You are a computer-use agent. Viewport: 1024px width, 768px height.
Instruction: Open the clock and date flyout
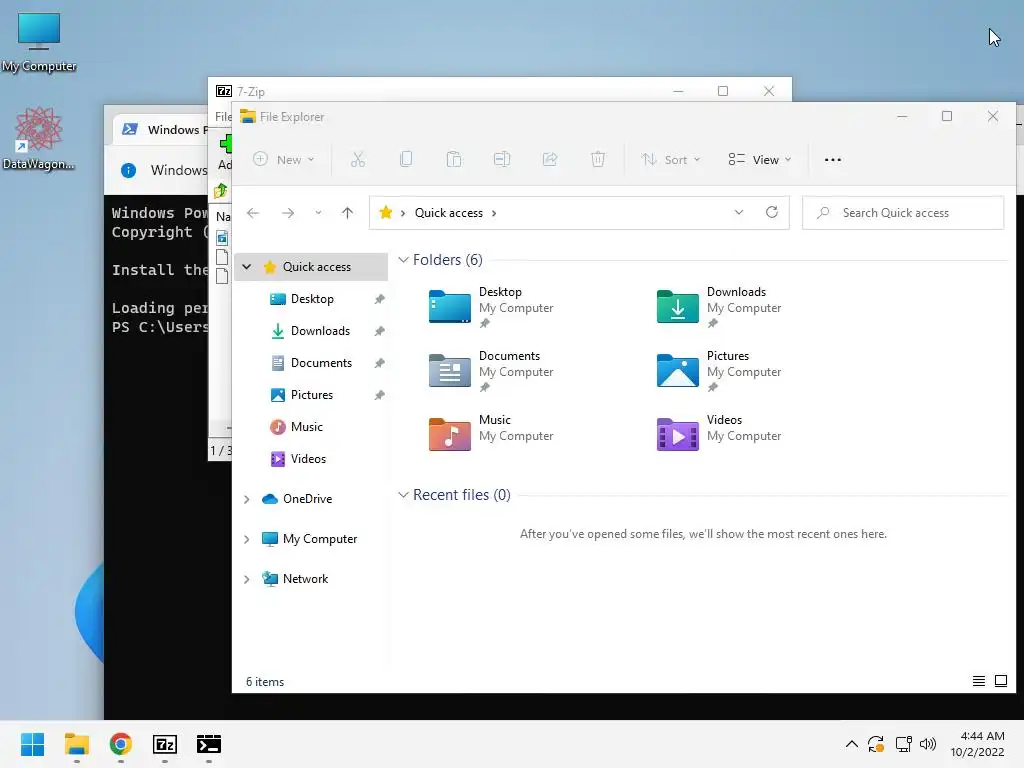click(978, 744)
